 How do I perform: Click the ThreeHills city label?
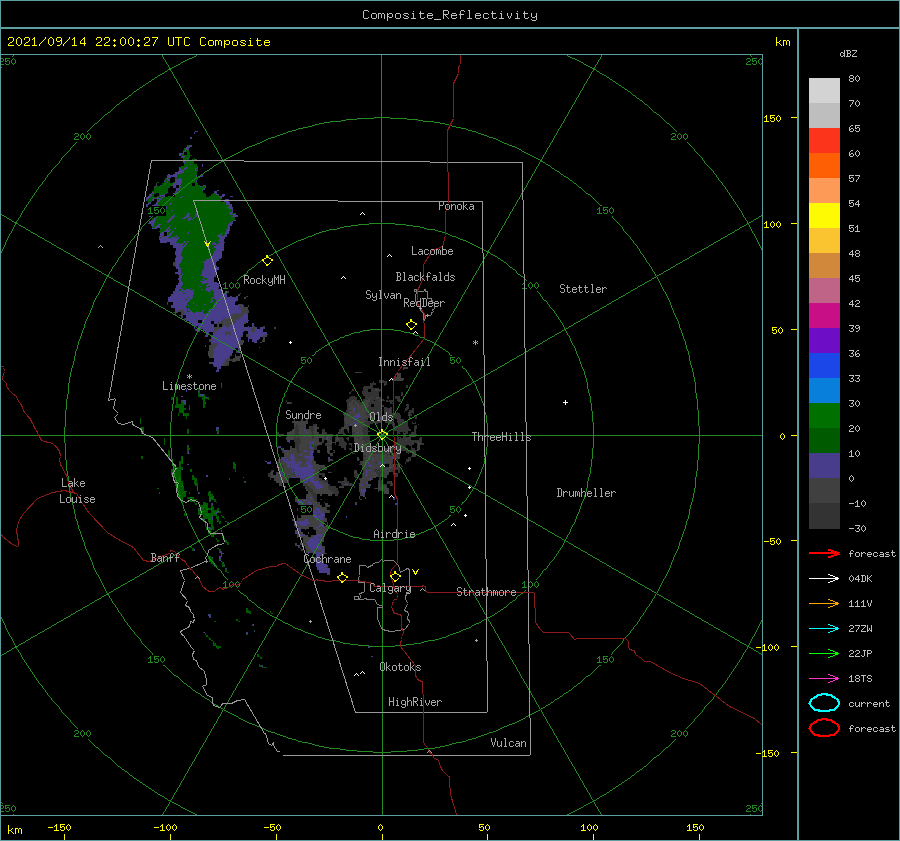tap(502, 437)
